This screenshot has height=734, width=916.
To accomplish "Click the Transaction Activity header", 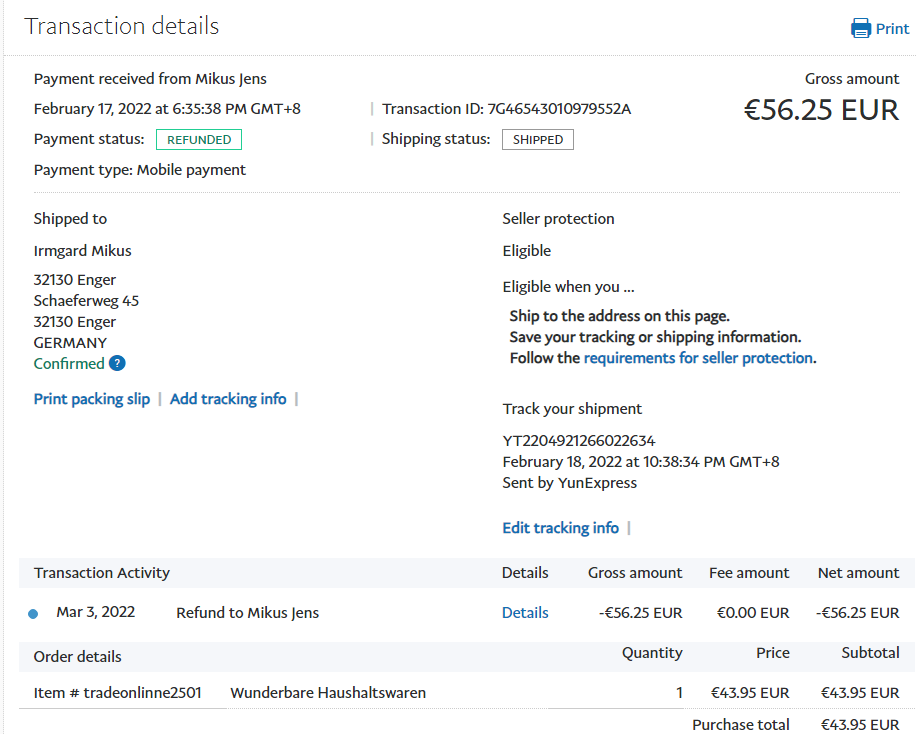I will pyautogui.click(x=102, y=573).
